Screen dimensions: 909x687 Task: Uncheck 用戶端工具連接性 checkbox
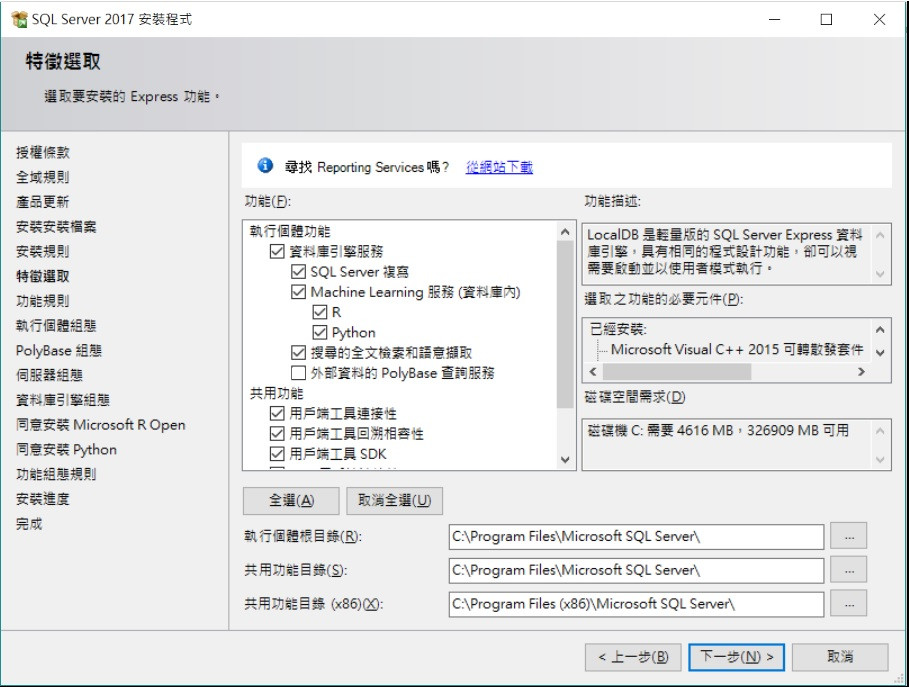coord(277,413)
